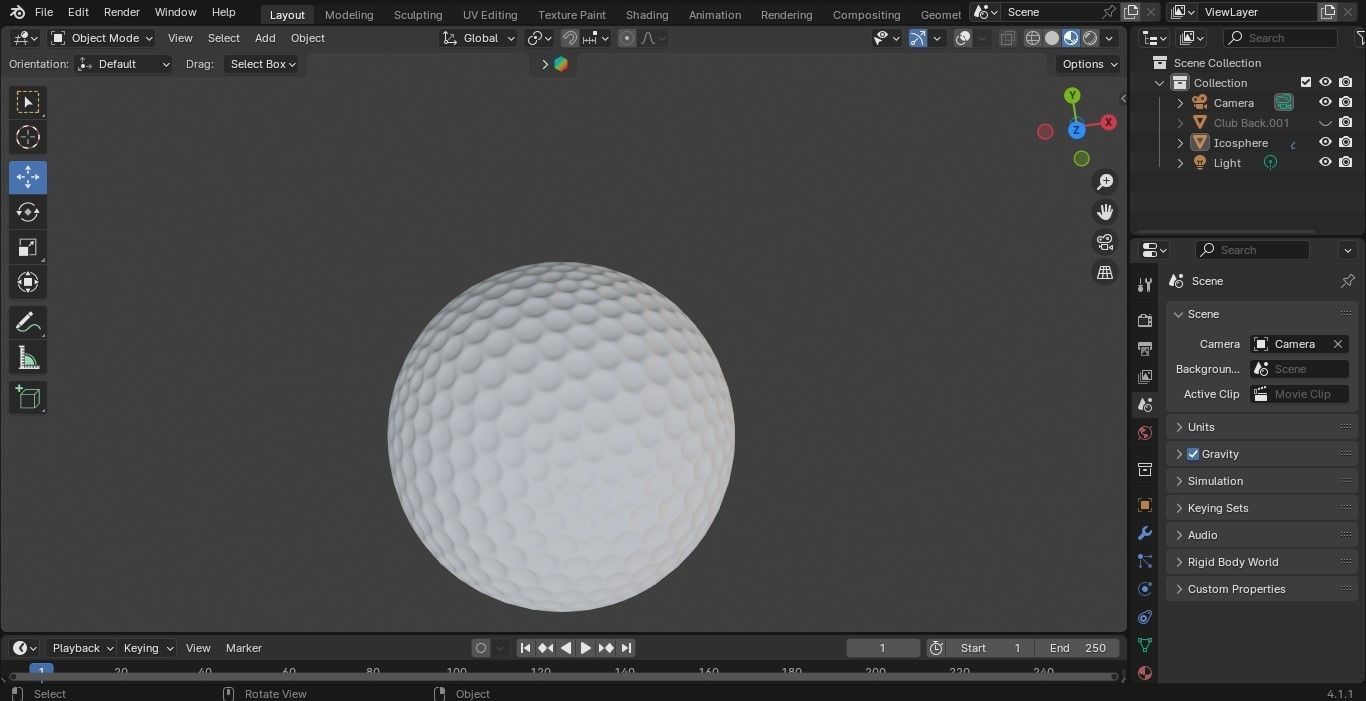Hide the Camera object with eye icon
Image resolution: width=1366 pixels, height=701 pixels.
coord(1325,102)
